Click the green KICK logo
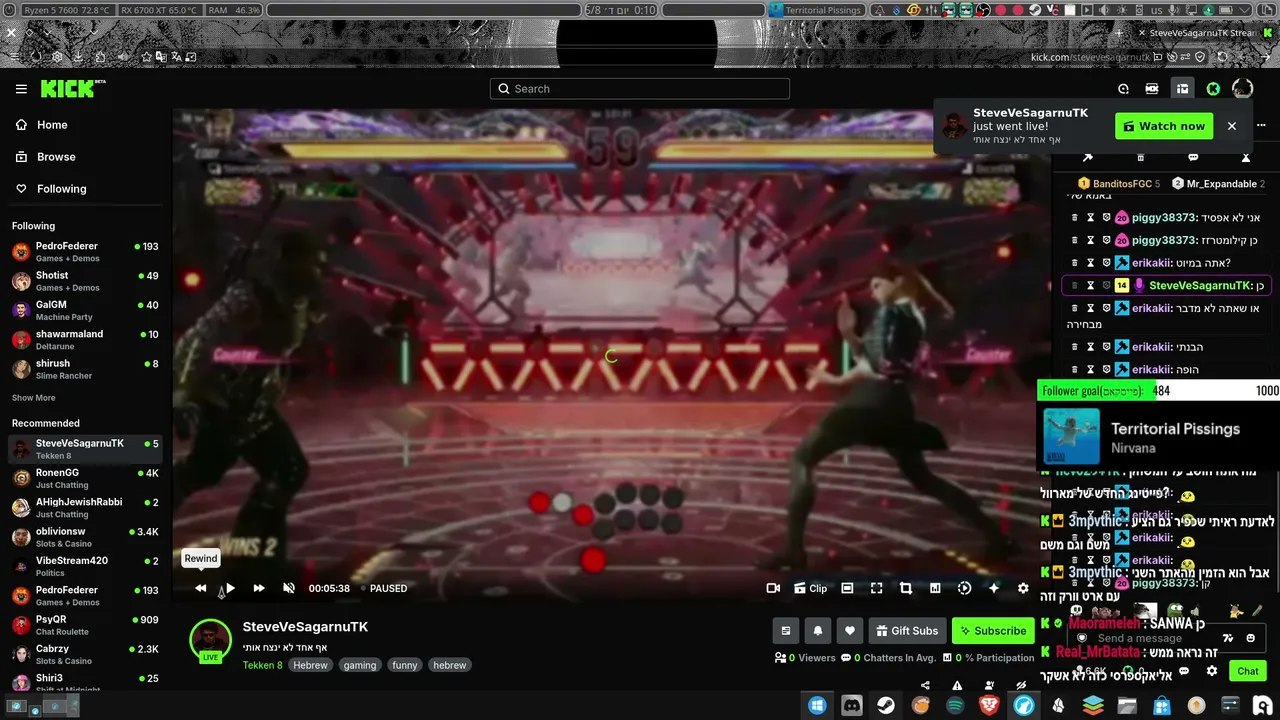The width and height of the screenshot is (1280, 720). coord(73,89)
